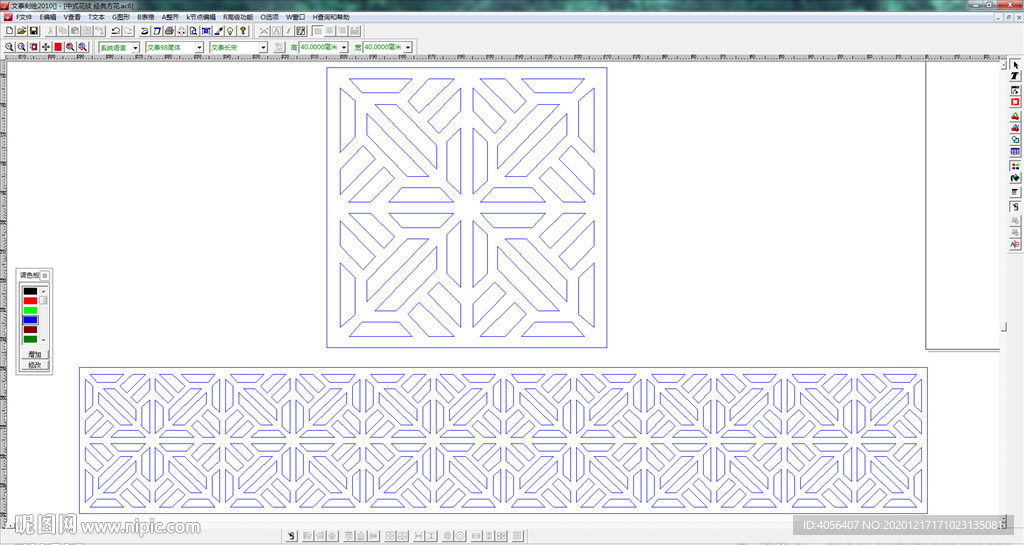The width and height of the screenshot is (1024, 545).
Task: Open the T文本 menu
Action: click(x=96, y=17)
